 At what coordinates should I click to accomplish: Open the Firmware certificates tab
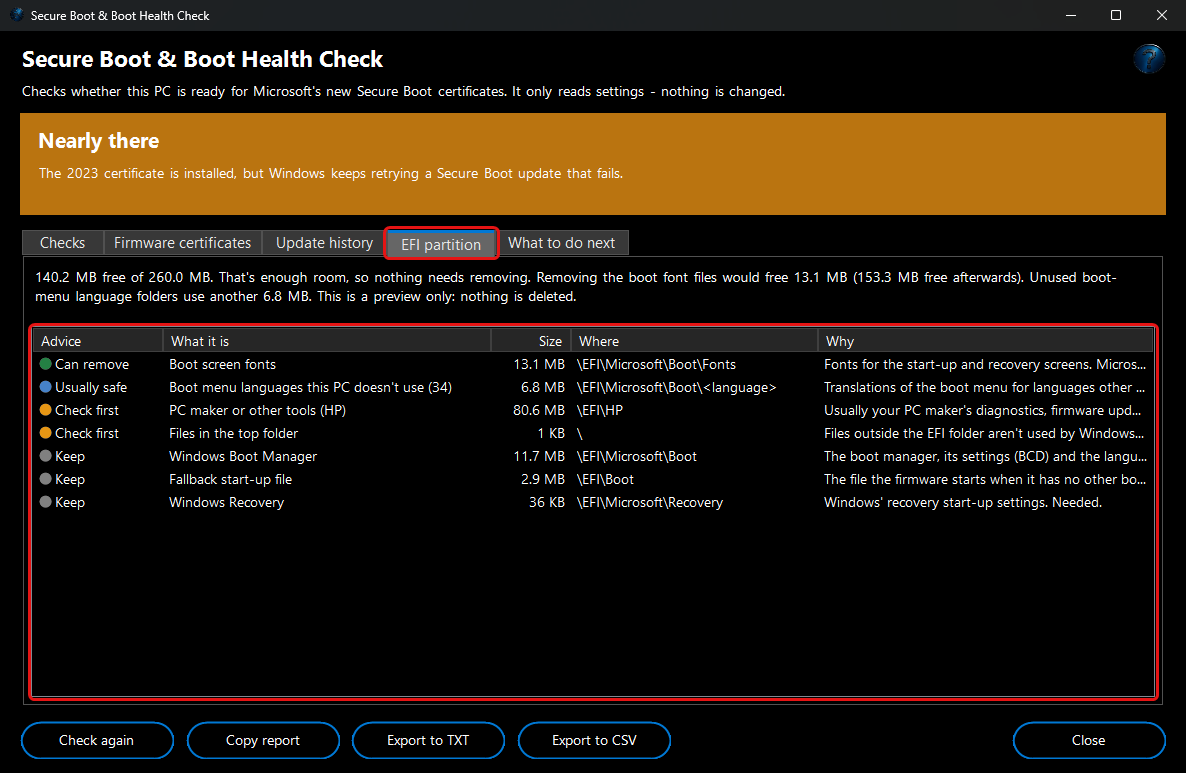coord(182,243)
